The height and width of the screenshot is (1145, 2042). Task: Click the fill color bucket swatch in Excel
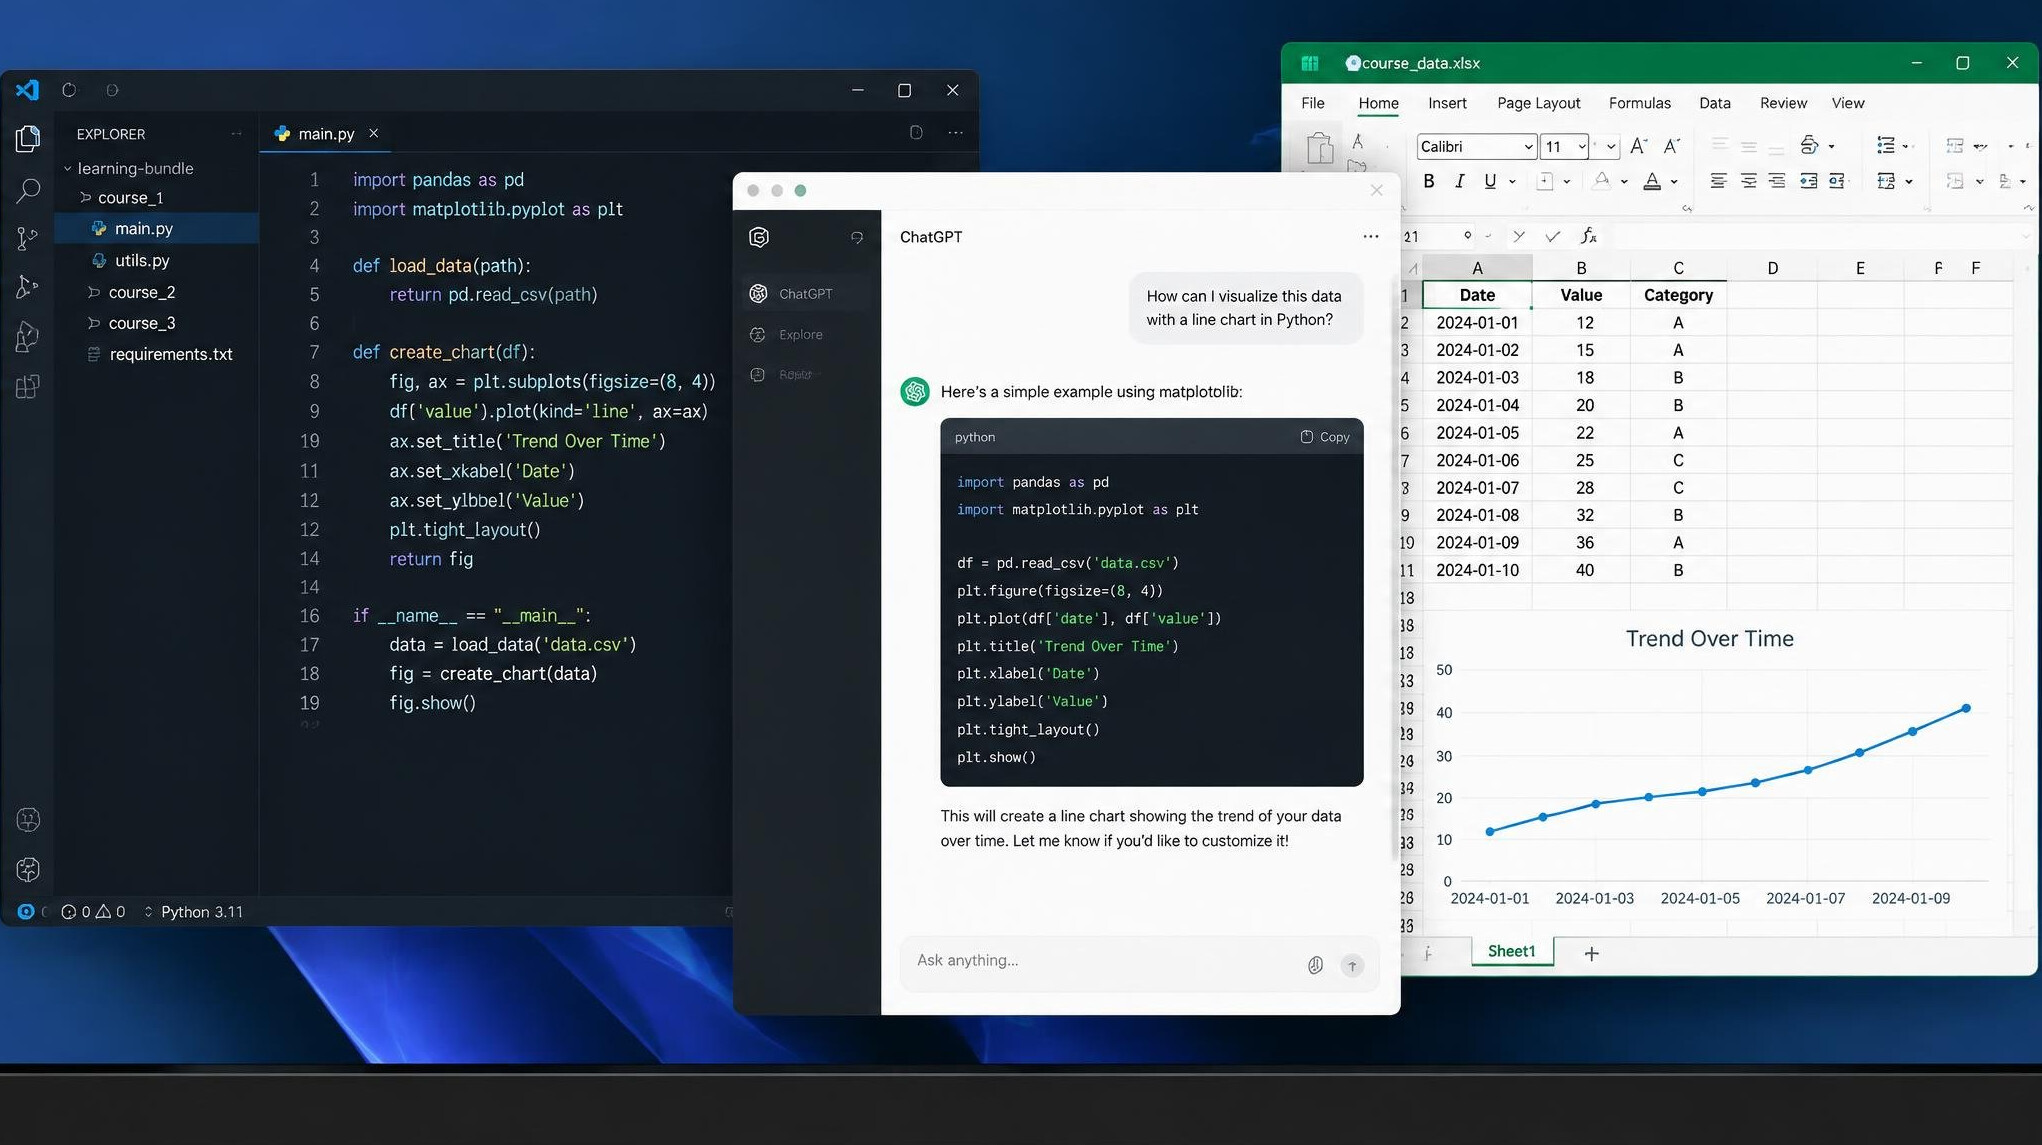pos(1602,181)
